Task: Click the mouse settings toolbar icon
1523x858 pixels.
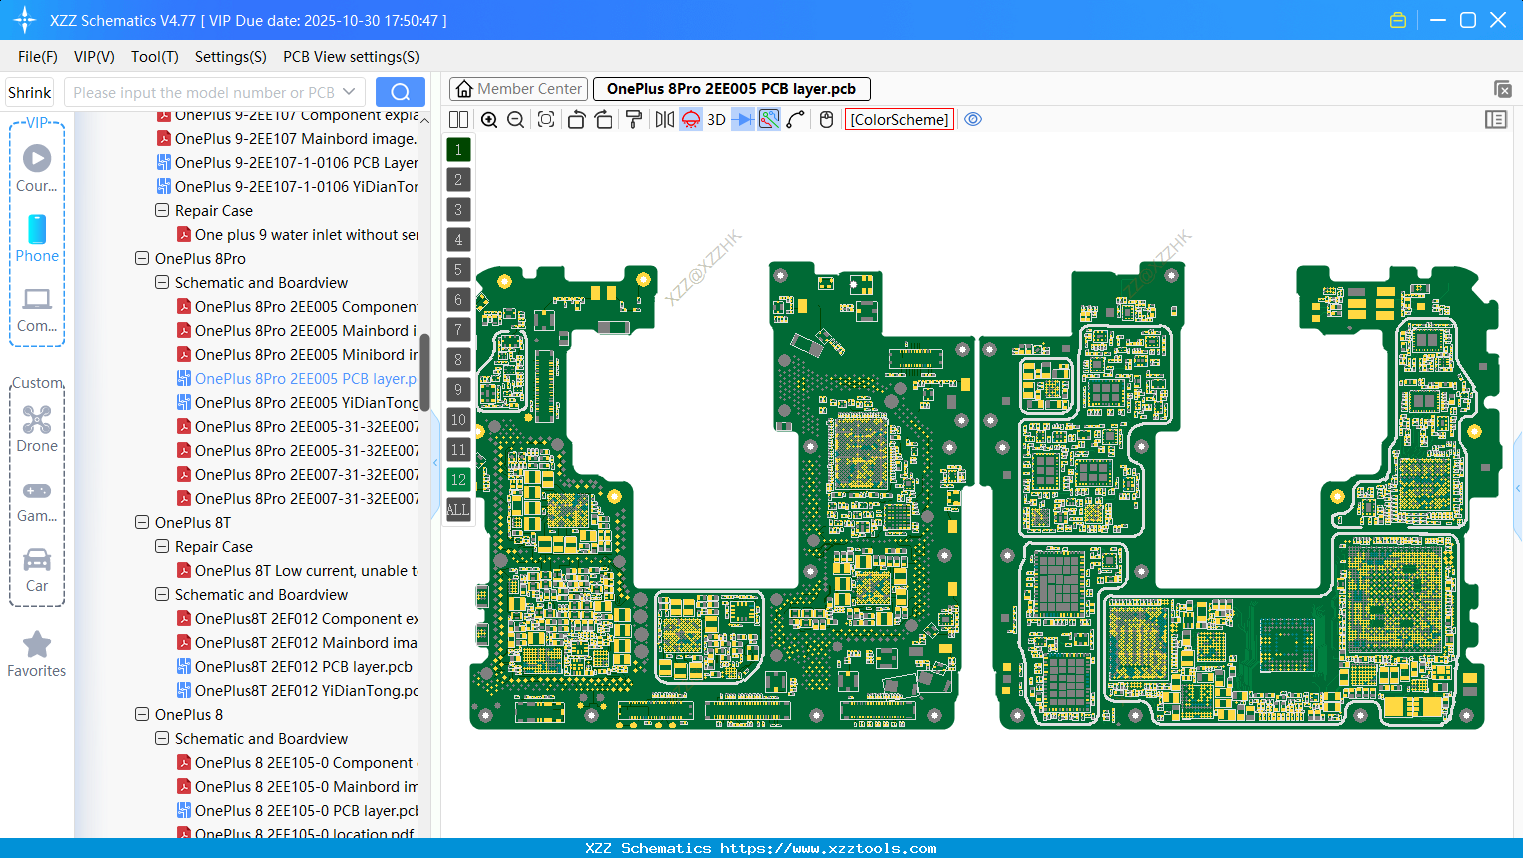Action: tap(826, 119)
